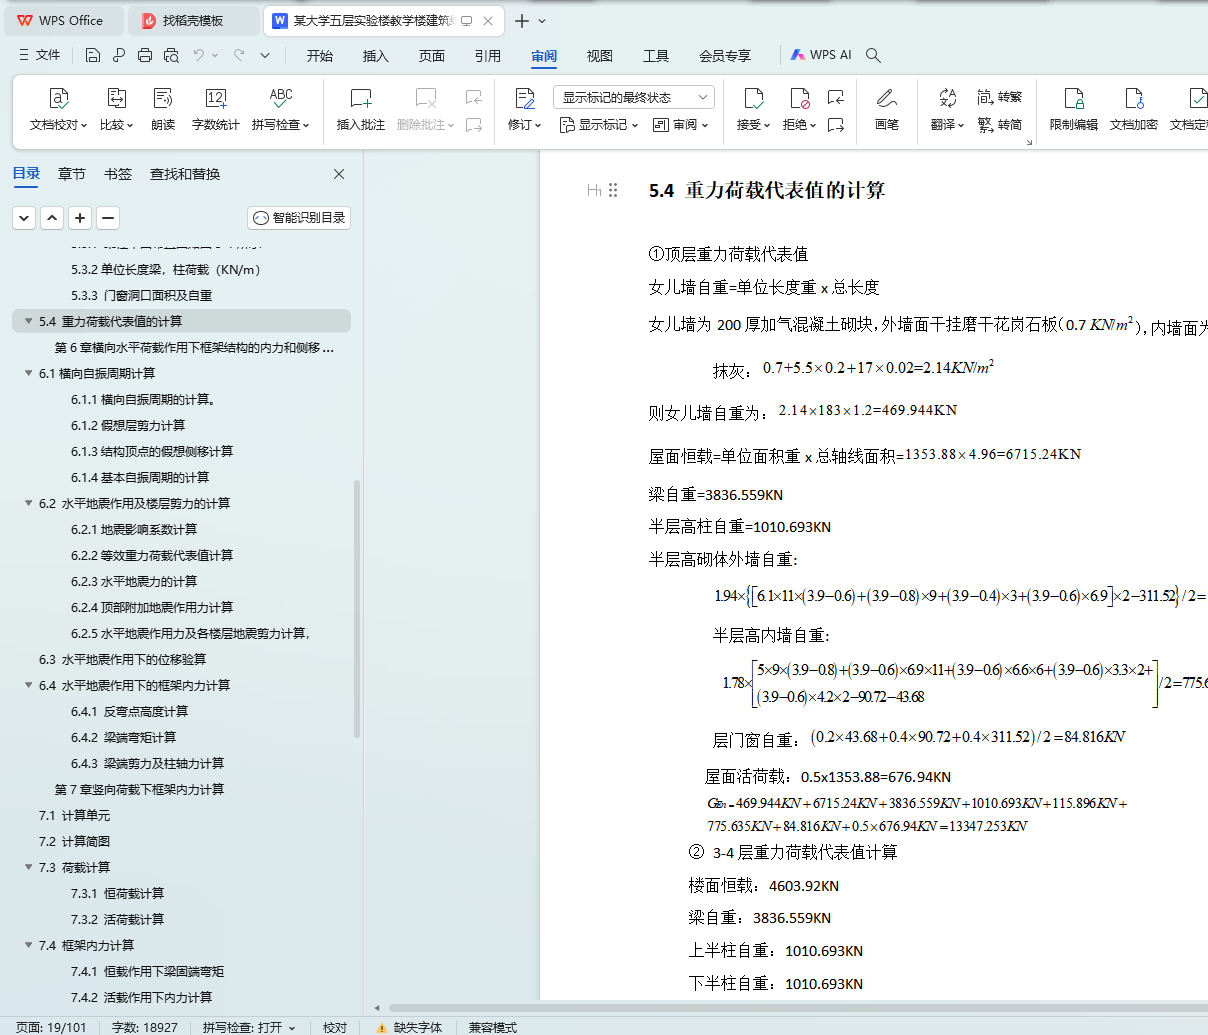Open WPS AI assistant
This screenshot has width=1208, height=1035.
[x=821, y=55]
